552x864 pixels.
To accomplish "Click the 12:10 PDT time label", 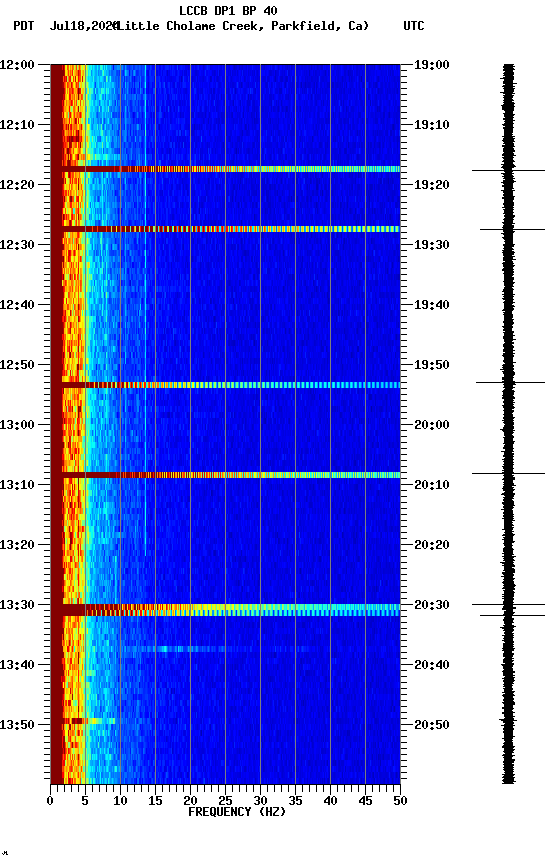I will pyautogui.click(x=17, y=125).
